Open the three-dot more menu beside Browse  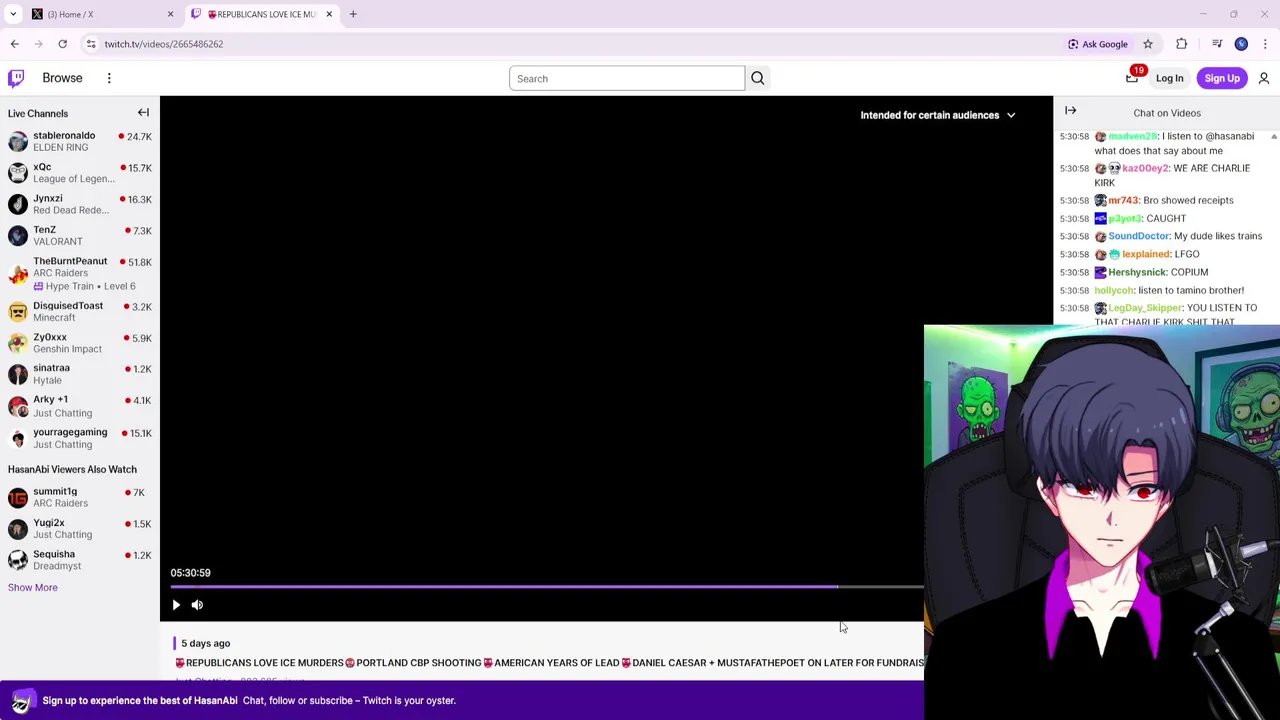pos(109,78)
